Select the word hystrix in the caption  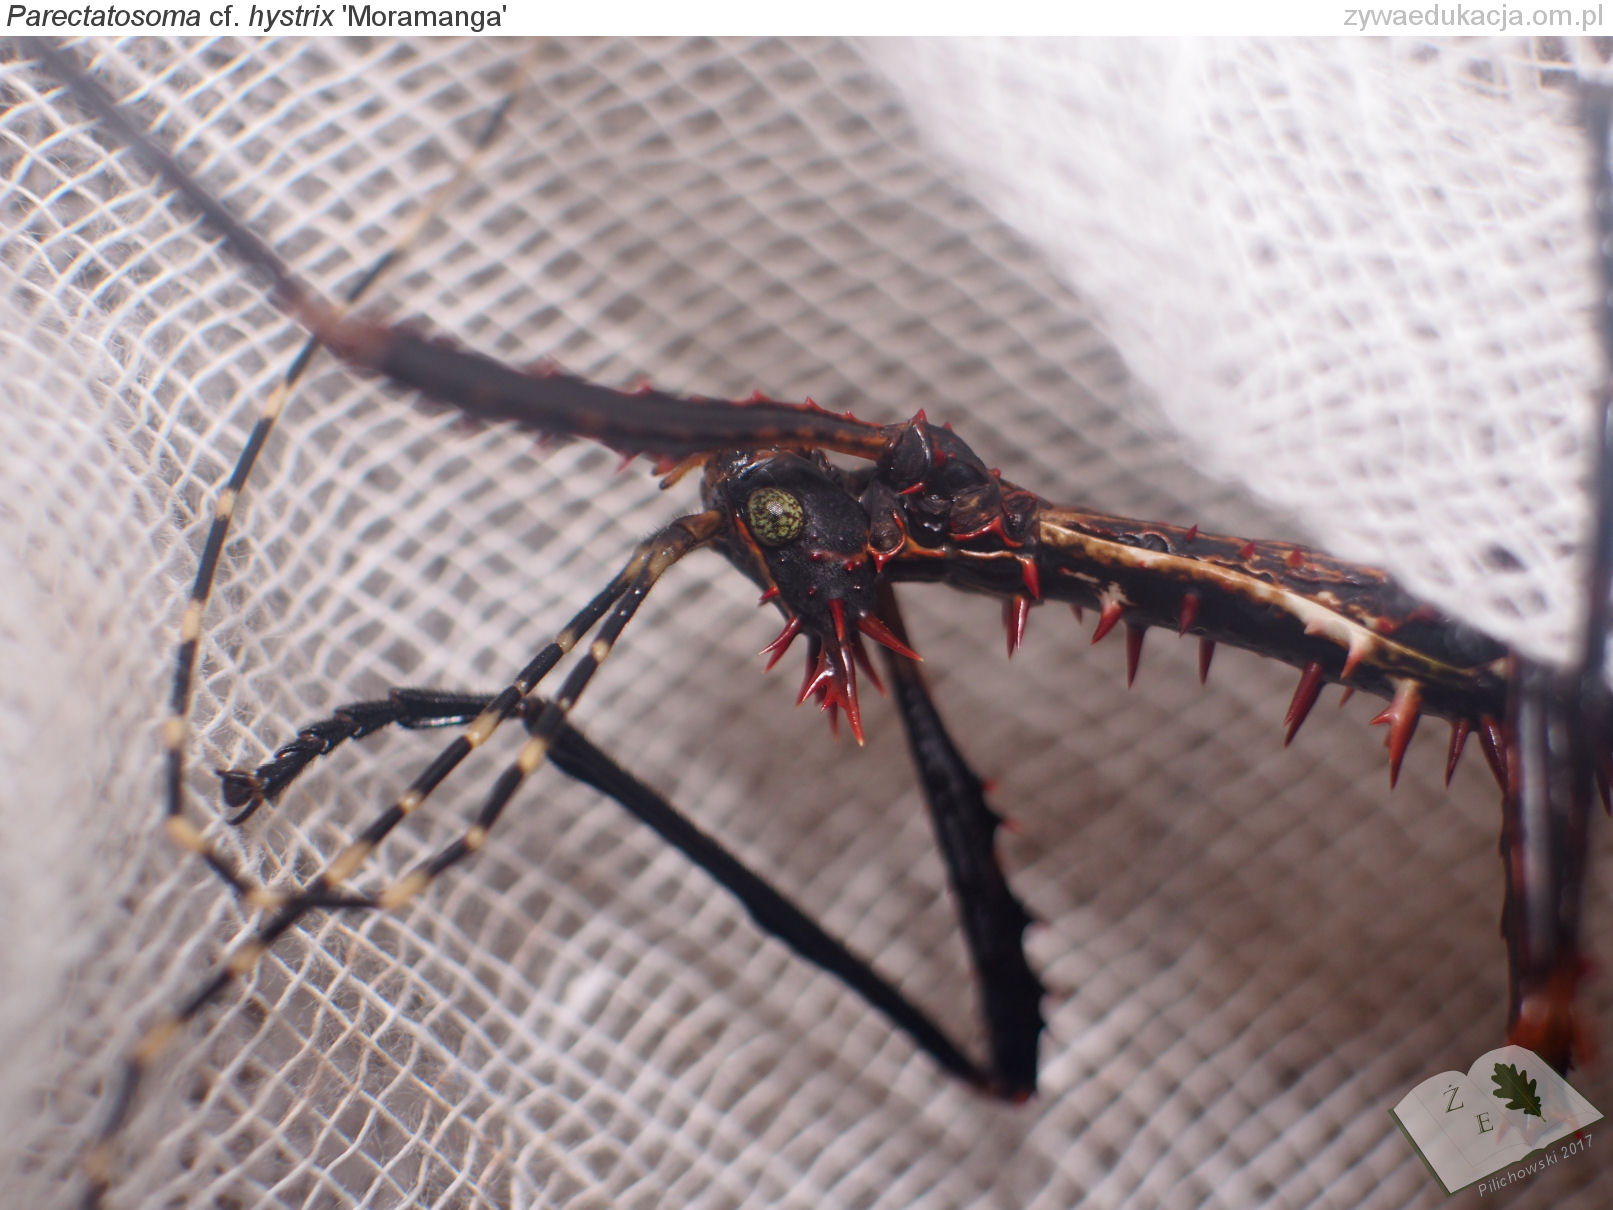point(291,17)
